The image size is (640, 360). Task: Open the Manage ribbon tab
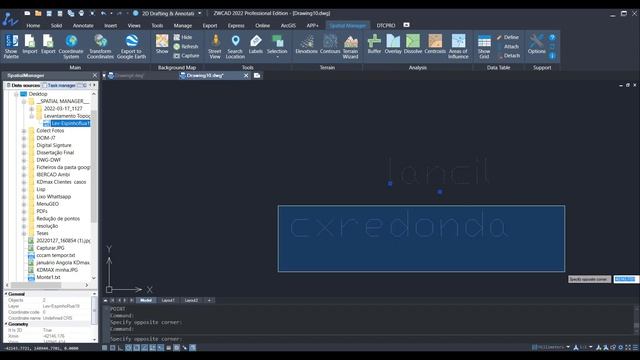[182, 25]
